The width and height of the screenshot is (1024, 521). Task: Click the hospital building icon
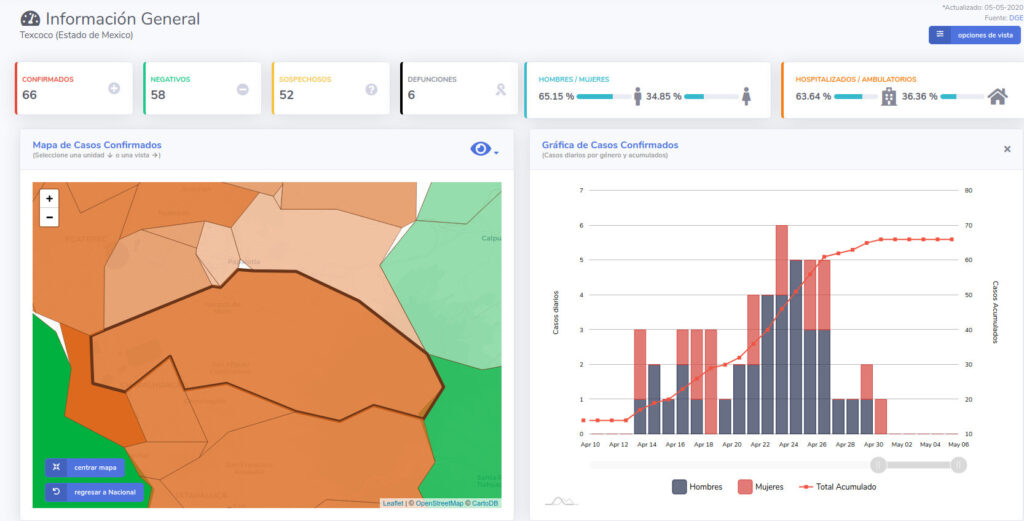888,96
